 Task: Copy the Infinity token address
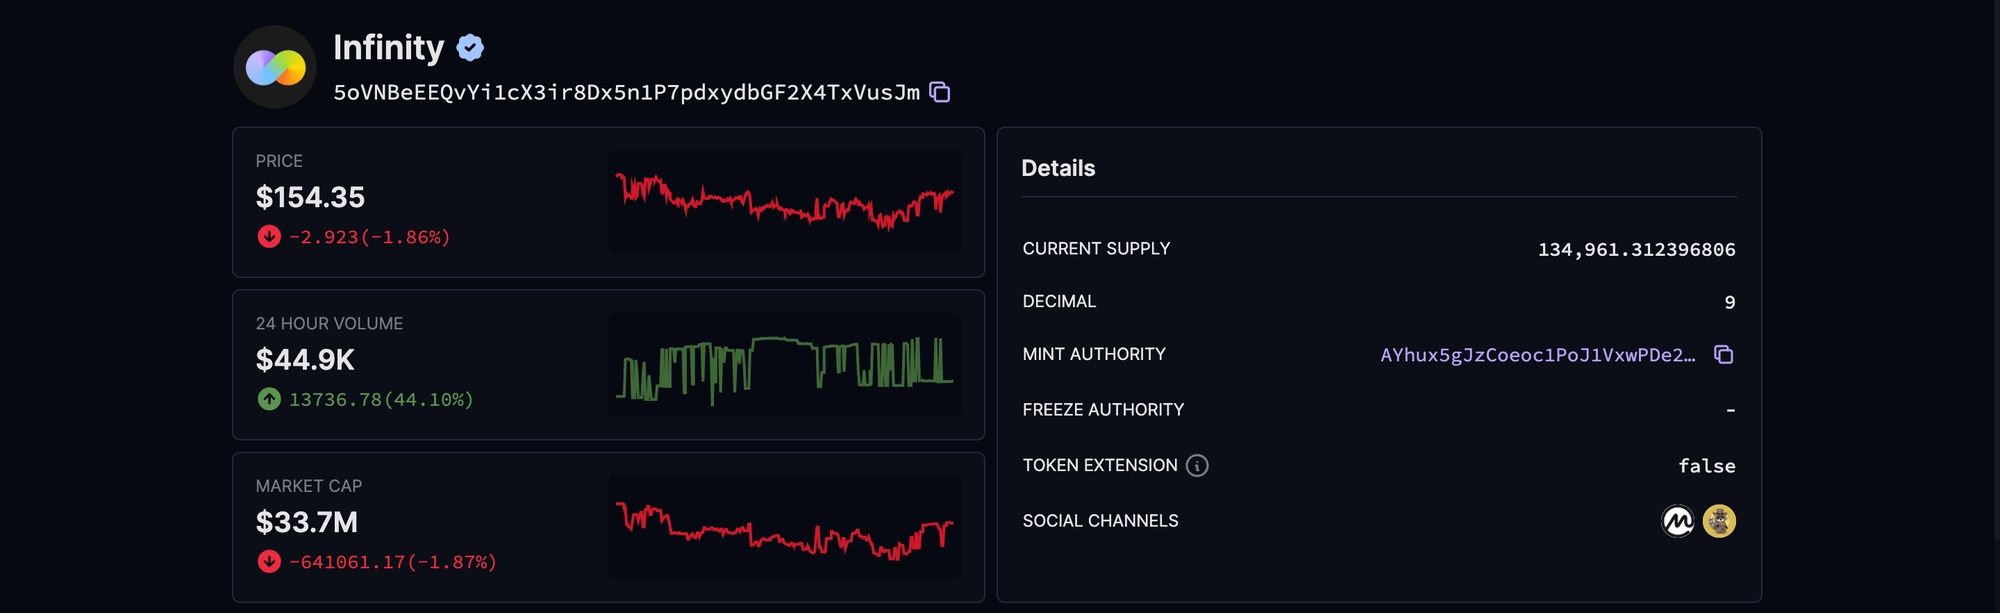click(939, 92)
